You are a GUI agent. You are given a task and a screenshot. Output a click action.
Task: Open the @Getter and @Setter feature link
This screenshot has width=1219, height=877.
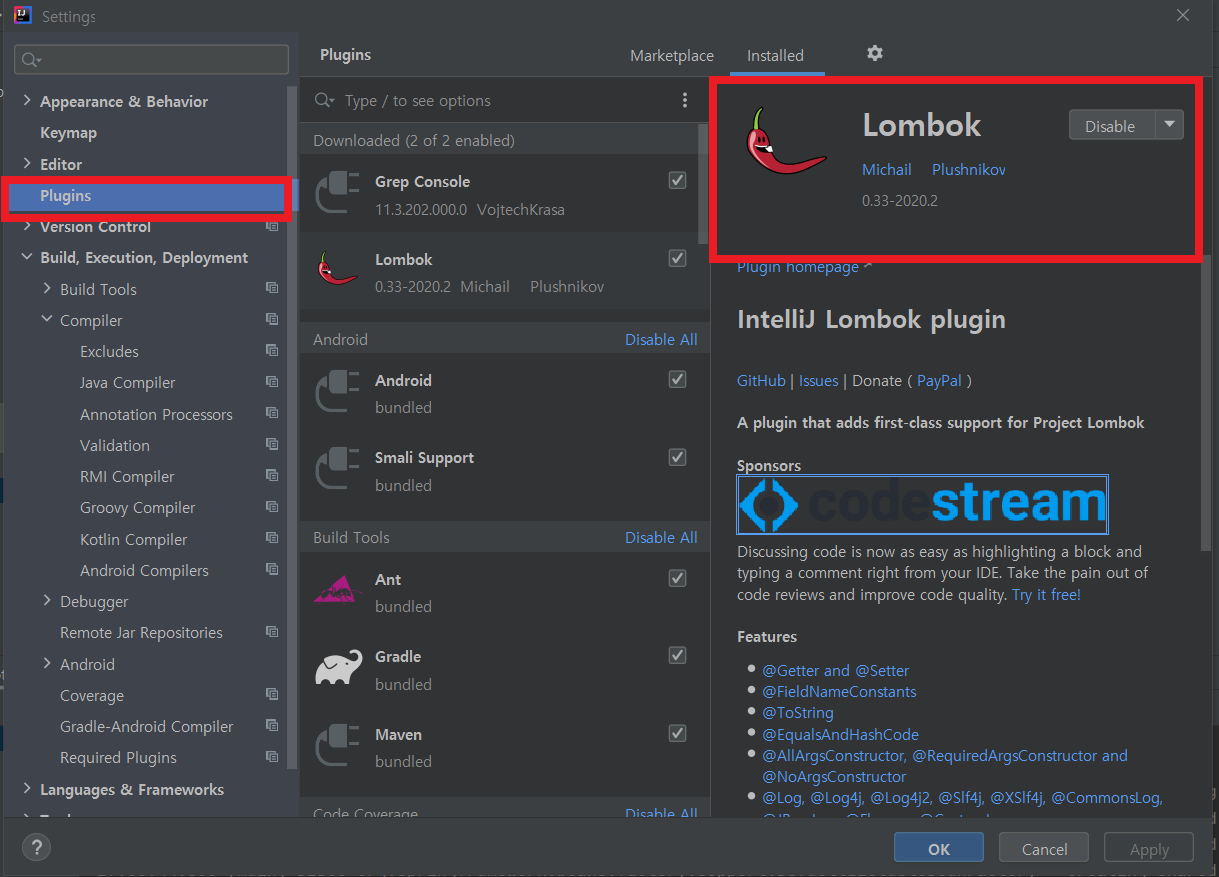[836, 670]
